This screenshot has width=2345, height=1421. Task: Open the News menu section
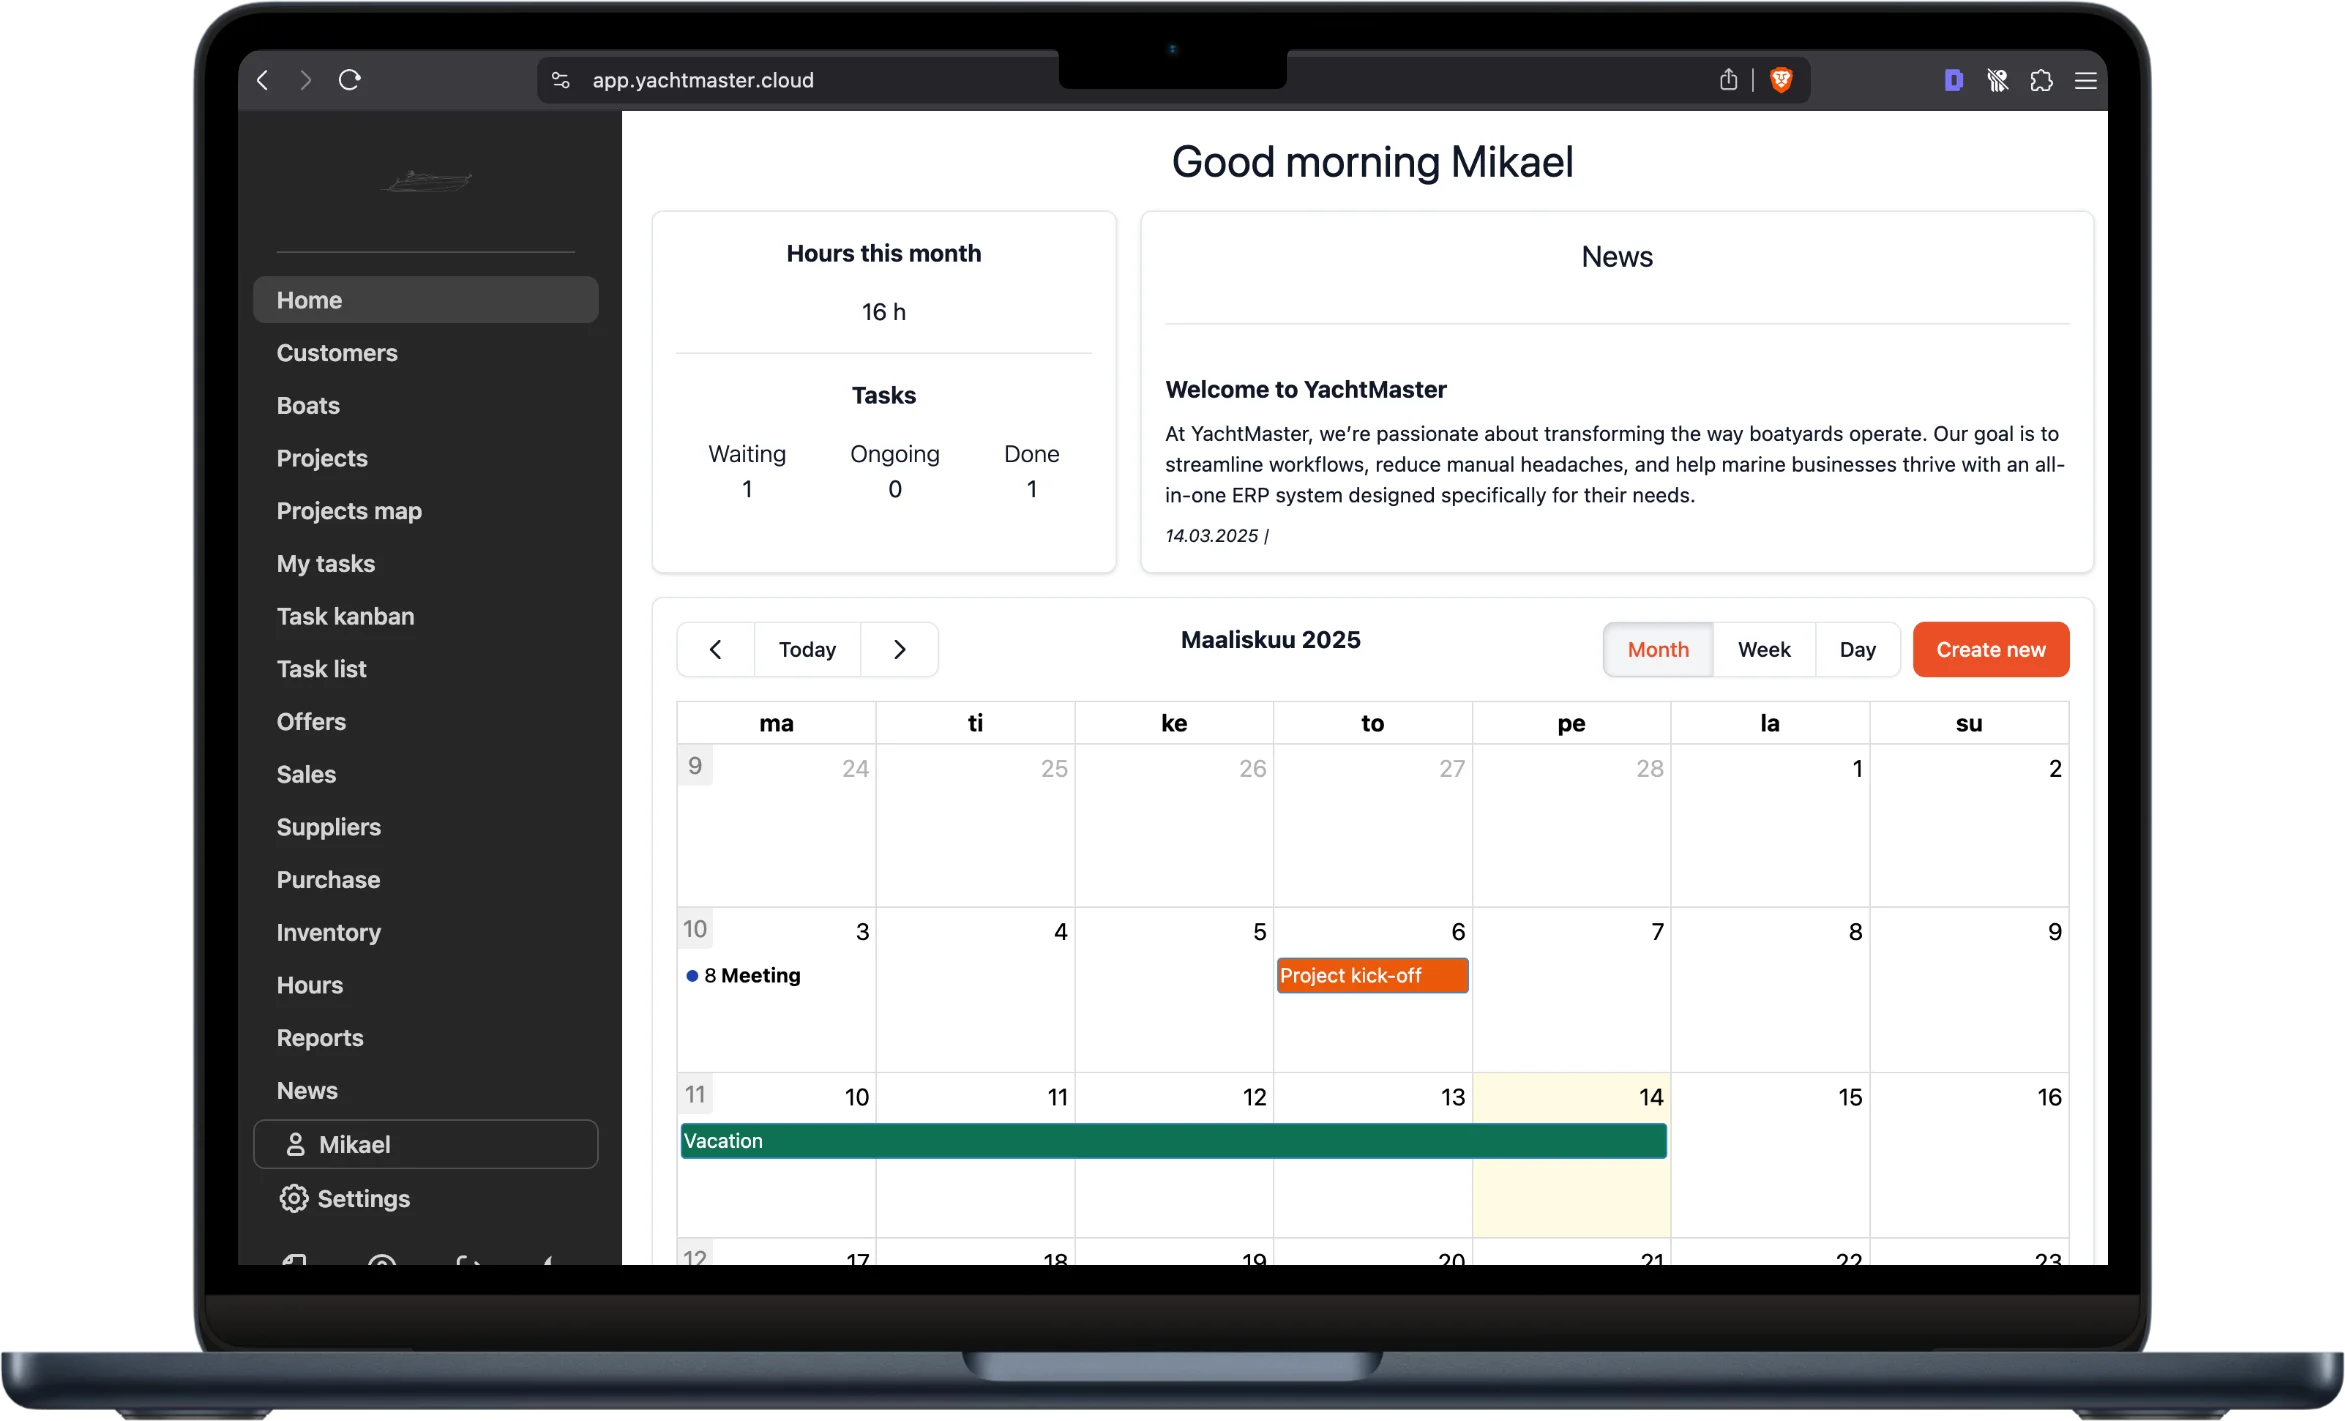(305, 1091)
